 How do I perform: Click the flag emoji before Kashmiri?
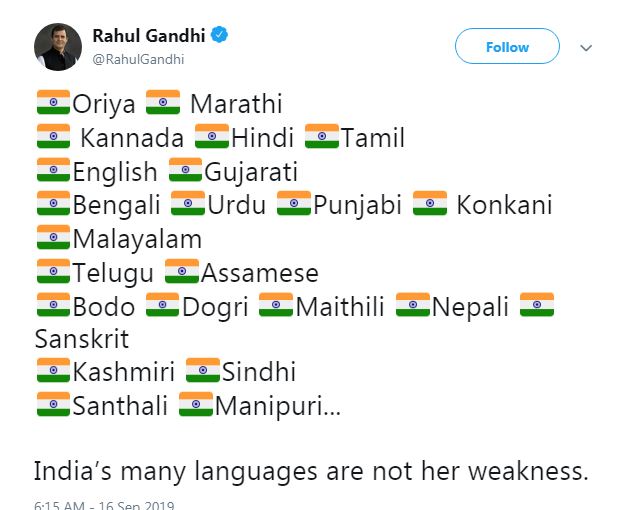[x=53, y=372]
